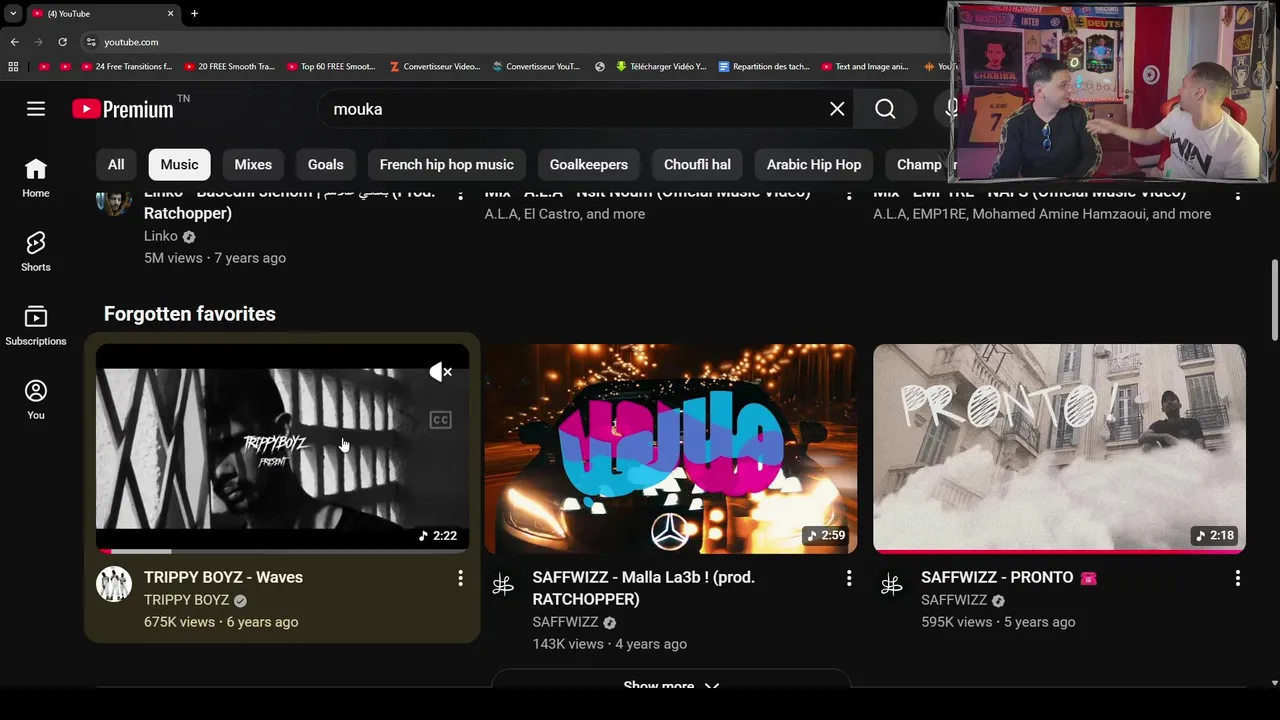Click '675K views · 6 years ago' text
Viewport: 1280px width, 720px height.
point(221,622)
